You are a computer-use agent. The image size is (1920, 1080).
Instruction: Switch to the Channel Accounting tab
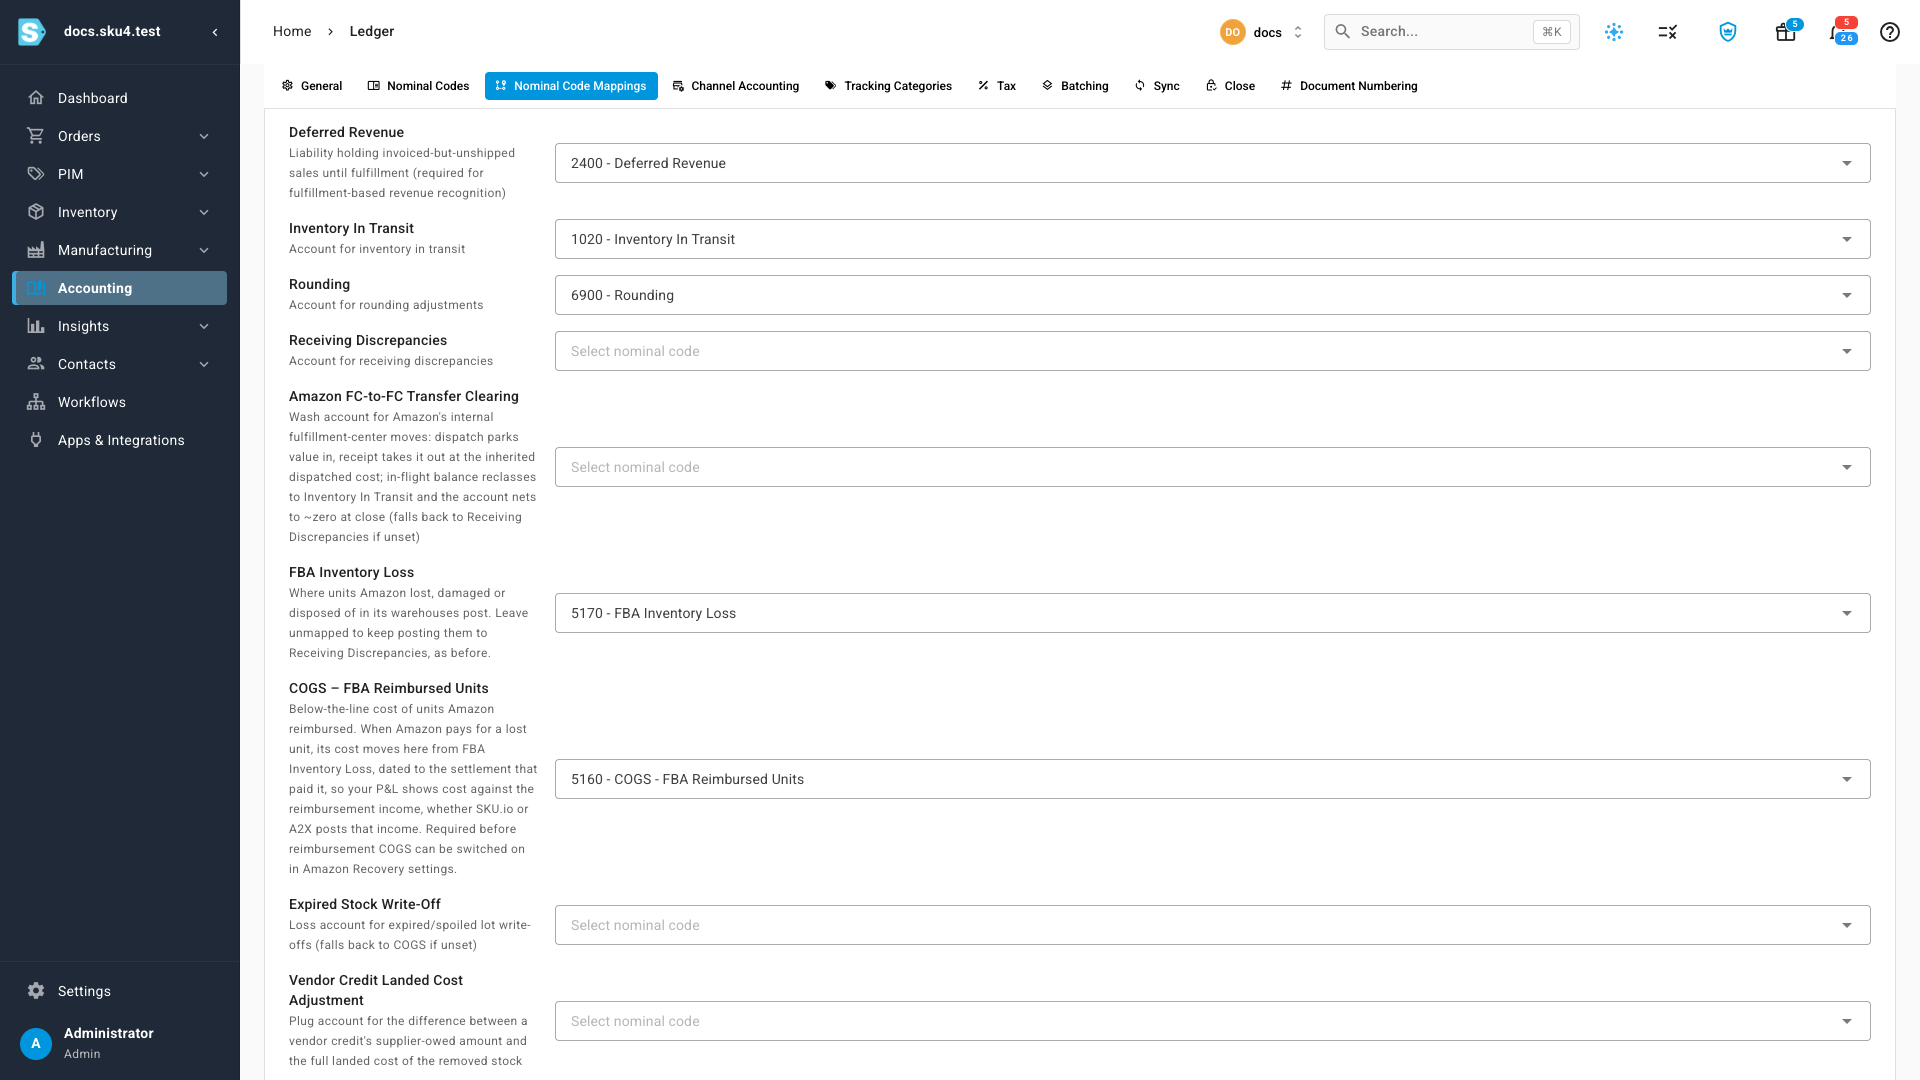(736, 86)
